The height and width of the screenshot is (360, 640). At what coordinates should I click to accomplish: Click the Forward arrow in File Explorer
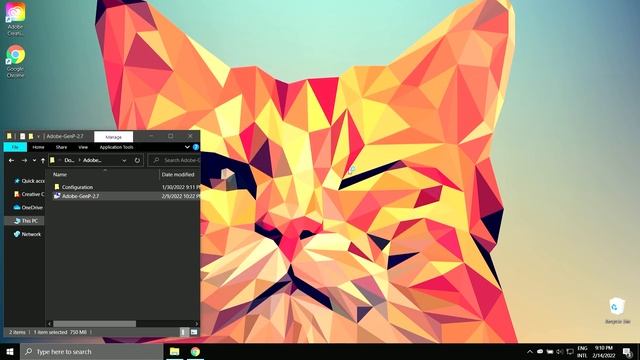24,160
